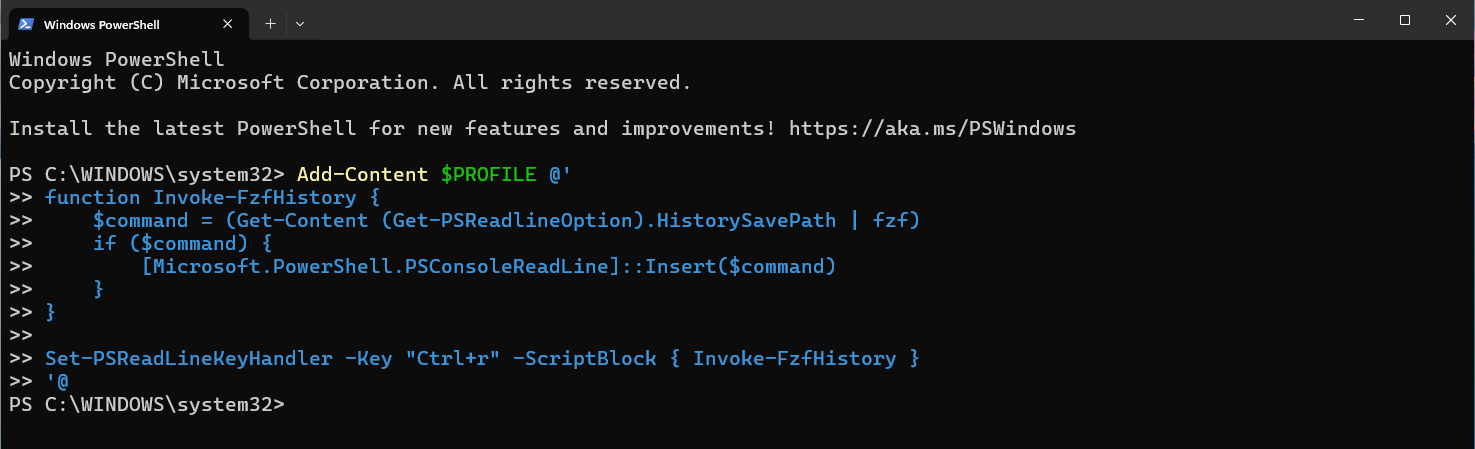Close the terminal window
Image resolution: width=1475 pixels, height=449 pixels.
(x=1451, y=20)
